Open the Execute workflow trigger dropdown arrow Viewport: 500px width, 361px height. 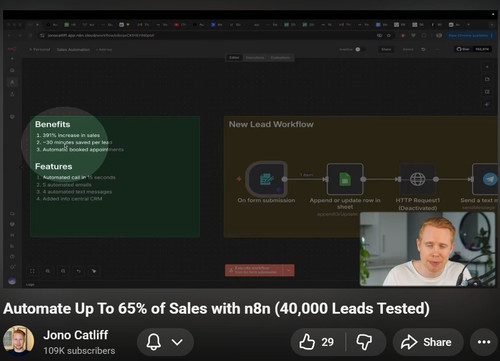[289, 270]
